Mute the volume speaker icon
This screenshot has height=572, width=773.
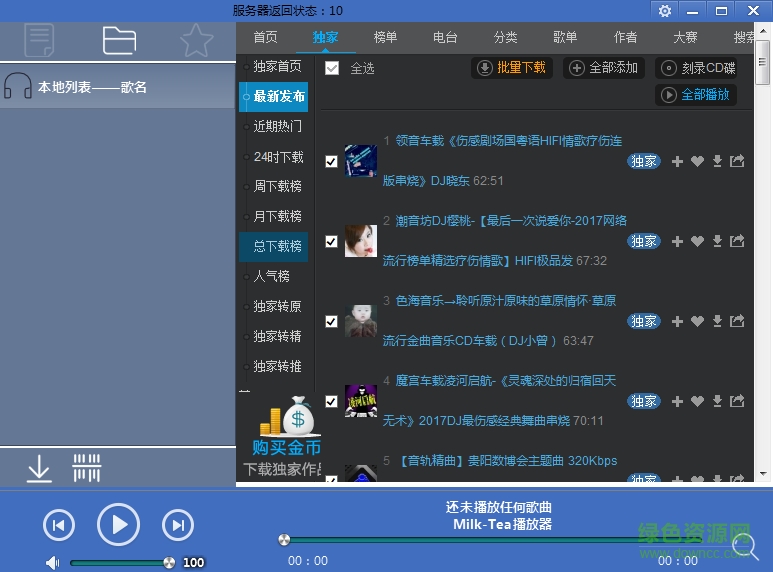(52, 562)
